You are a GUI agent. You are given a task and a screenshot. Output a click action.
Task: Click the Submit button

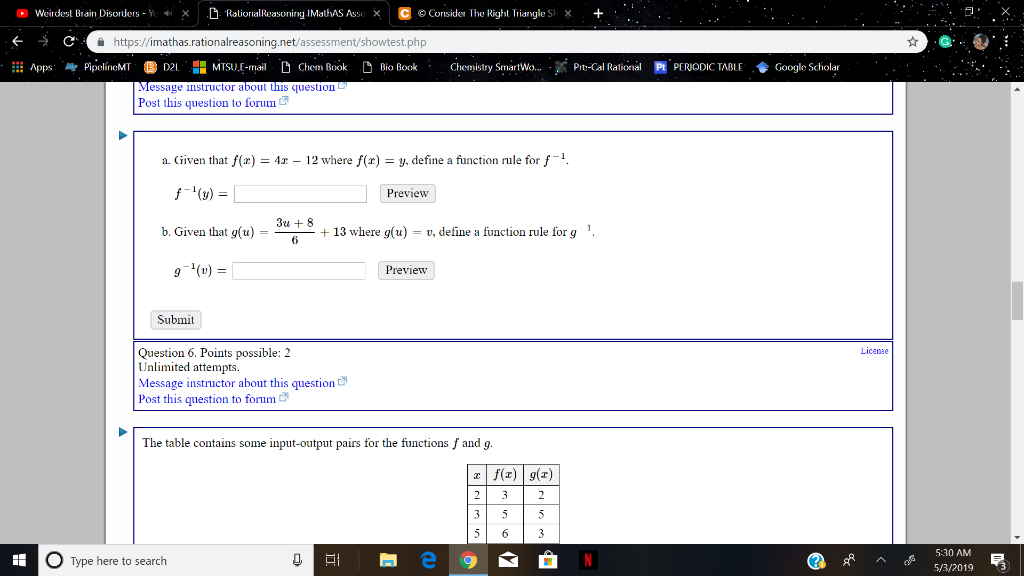tap(175, 320)
